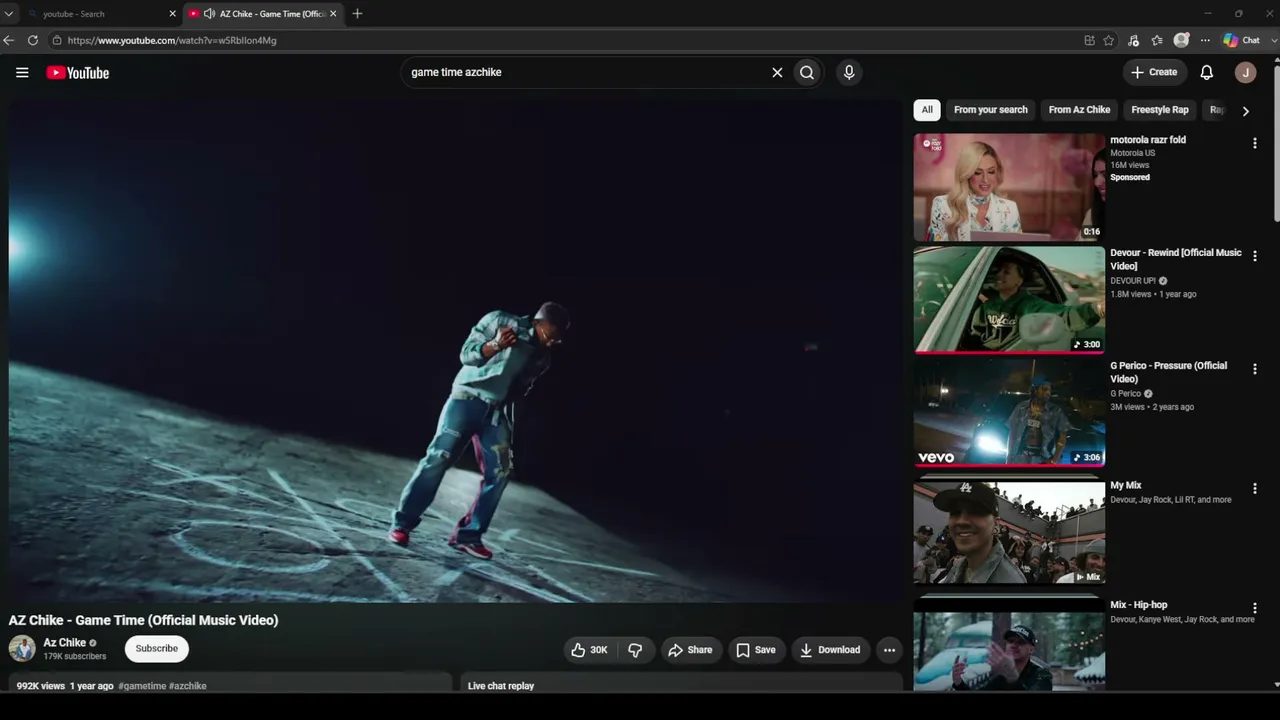Select the 'From Az Chike' chip
The height and width of the screenshot is (720, 1280).
click(x=1079, y=110)
